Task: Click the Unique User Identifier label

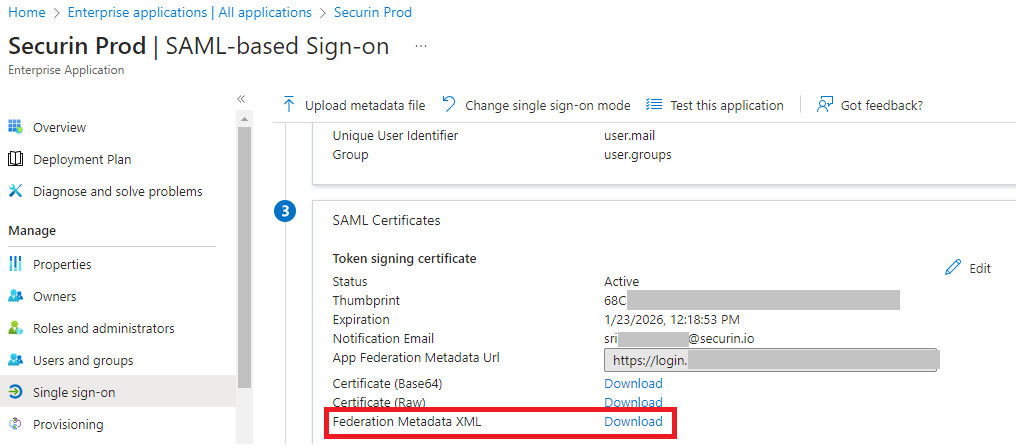Action: click(395, 136)
